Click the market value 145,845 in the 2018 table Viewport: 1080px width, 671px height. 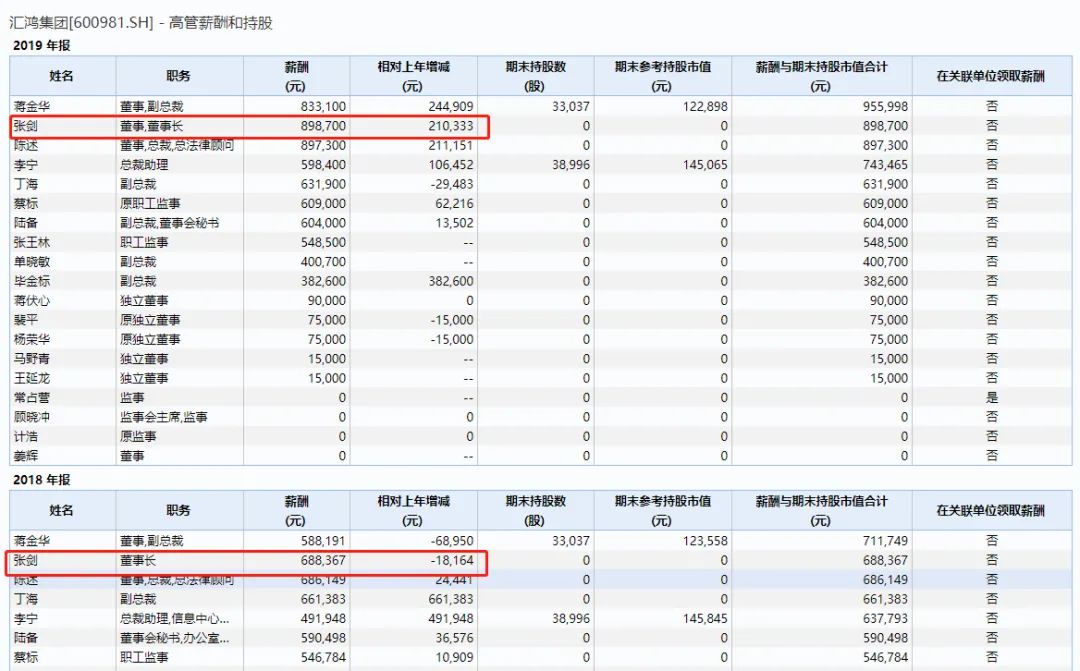pyautogui.click(x=705, y=619)
